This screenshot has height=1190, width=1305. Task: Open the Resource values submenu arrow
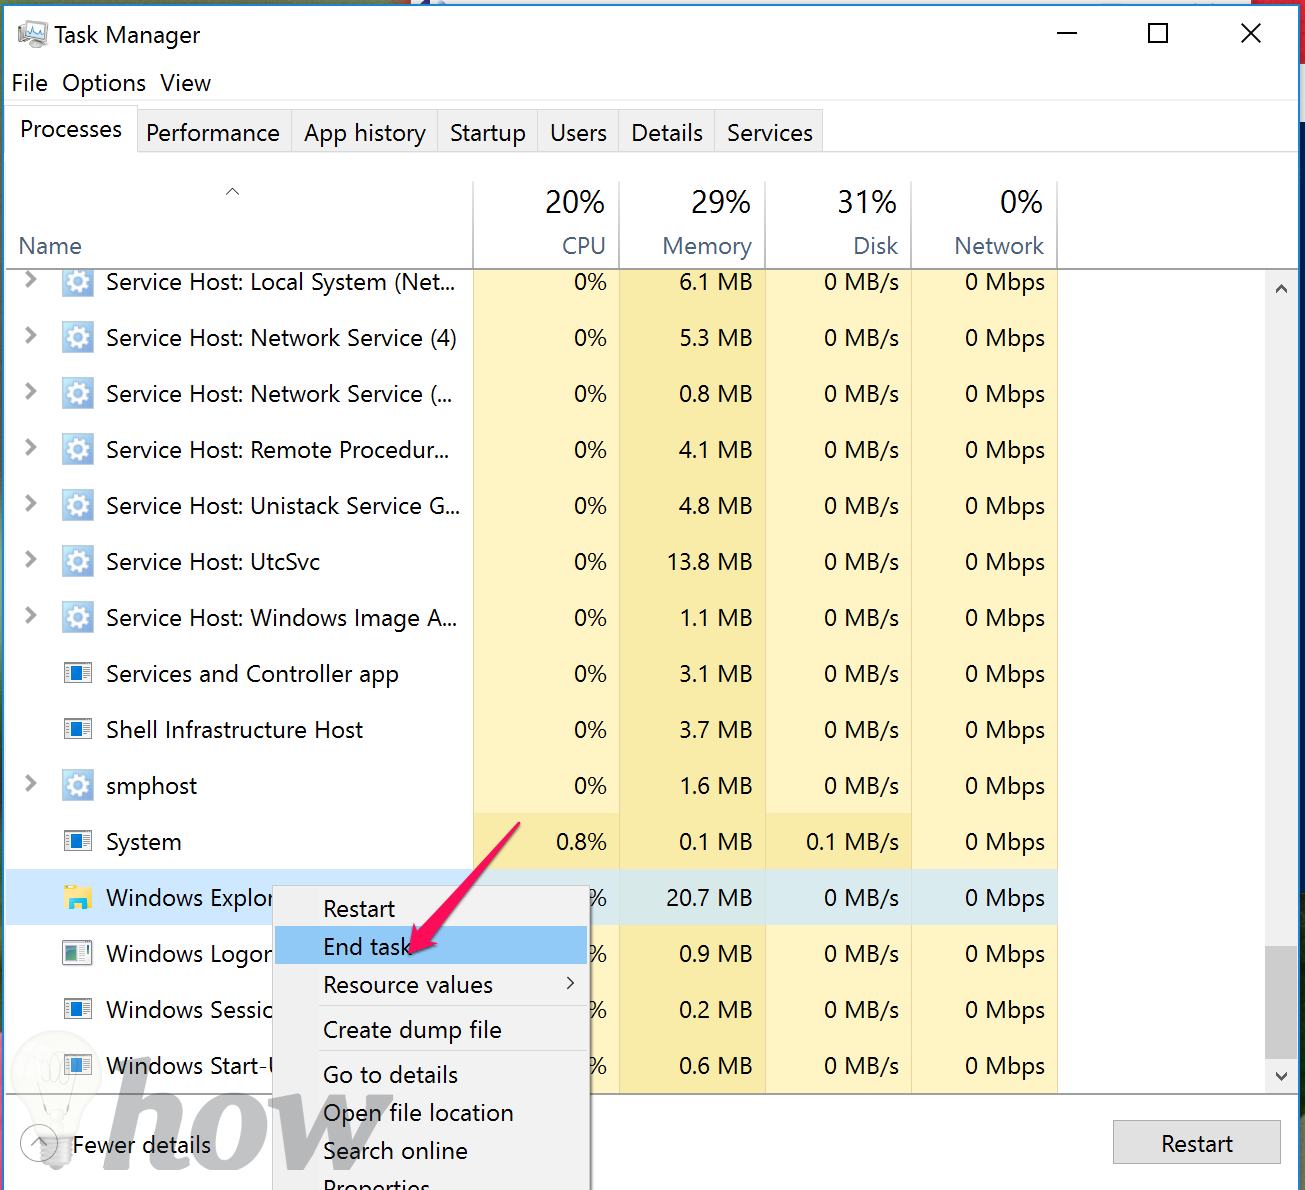(x=570, y=984)
